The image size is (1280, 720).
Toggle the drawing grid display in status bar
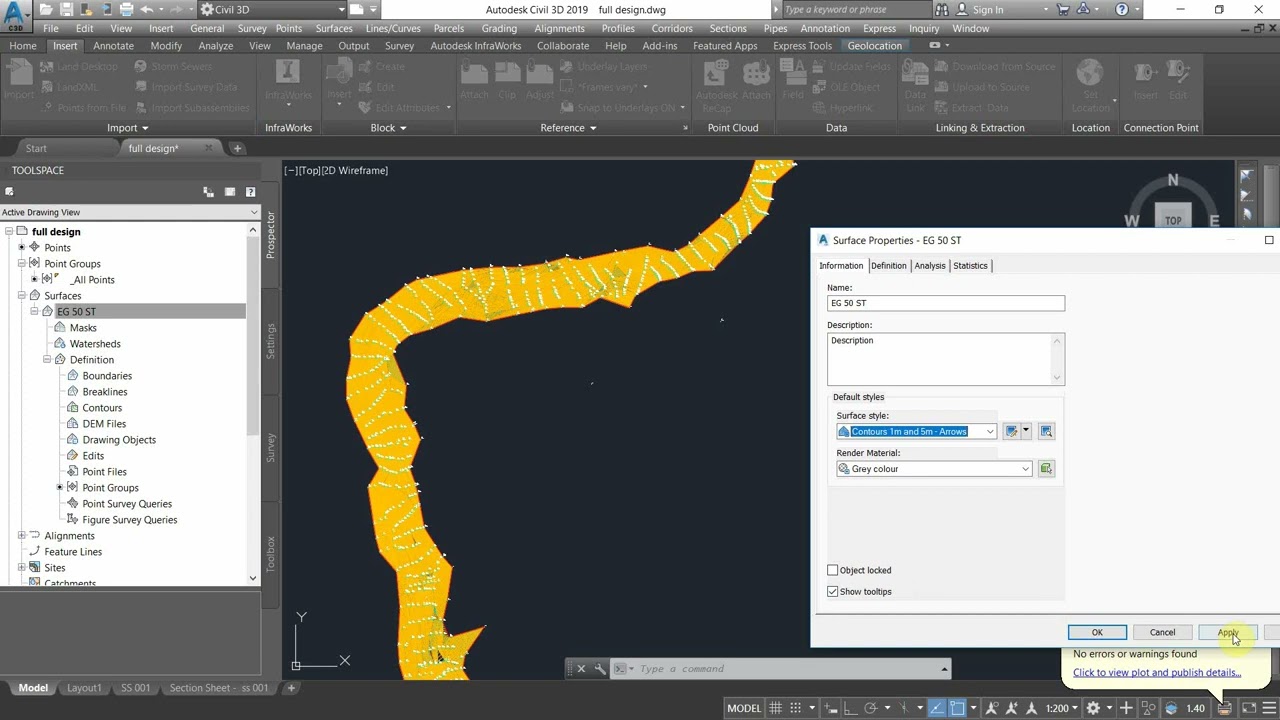pos(775,708)
